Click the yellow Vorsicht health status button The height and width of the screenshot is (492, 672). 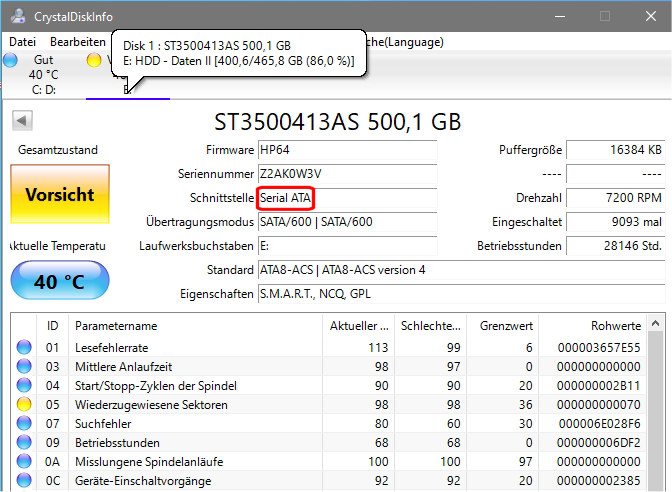(x=60, y=194)
